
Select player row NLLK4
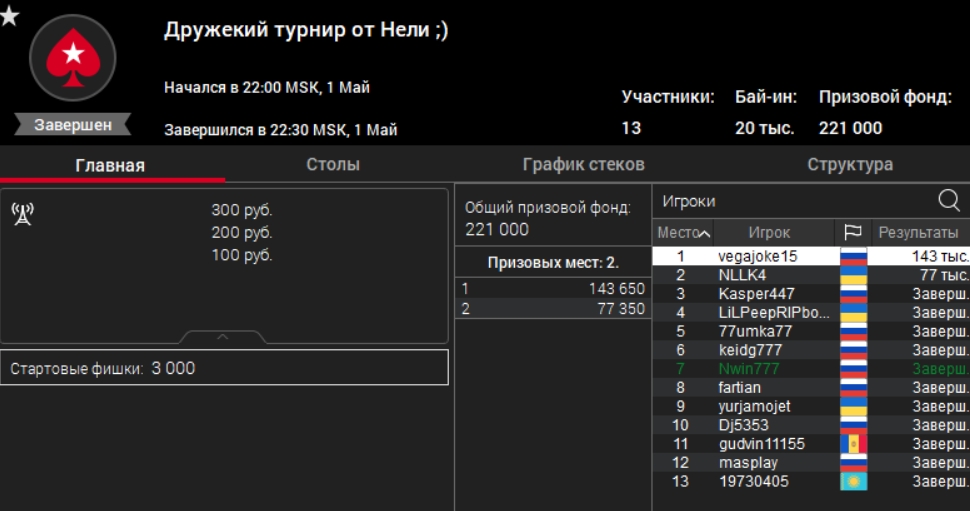811,275
